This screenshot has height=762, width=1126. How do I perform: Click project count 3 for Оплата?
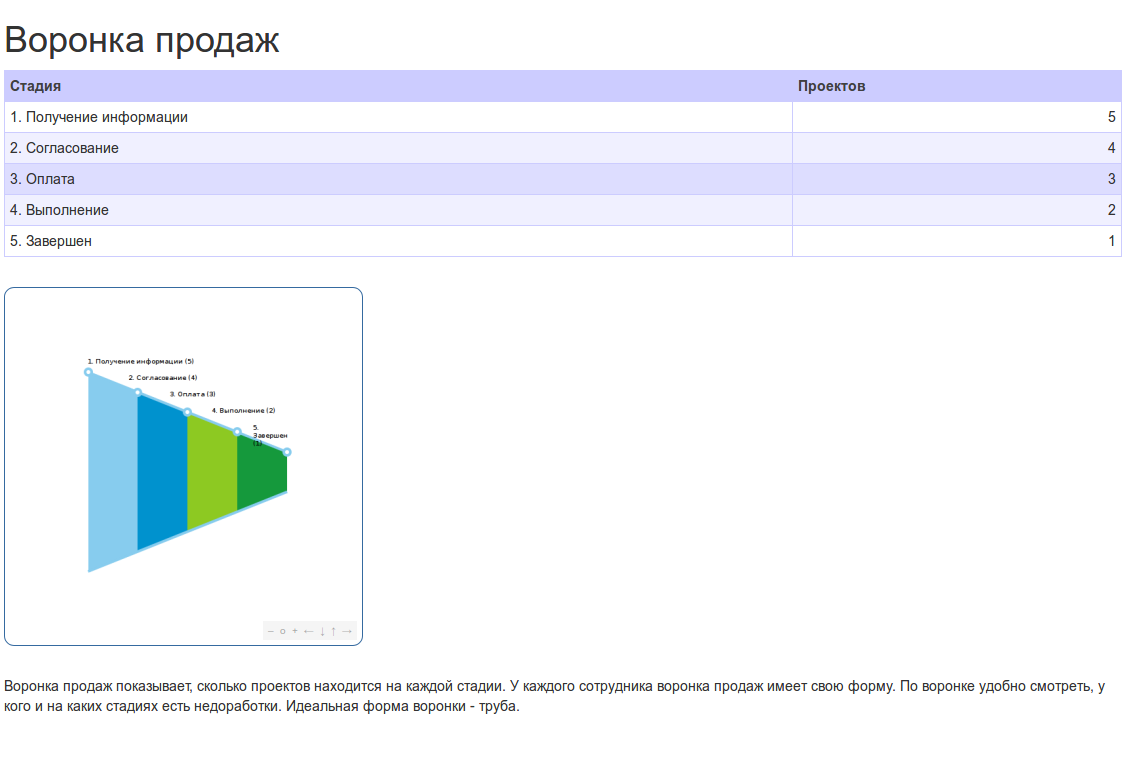[x=1111, y=179]
